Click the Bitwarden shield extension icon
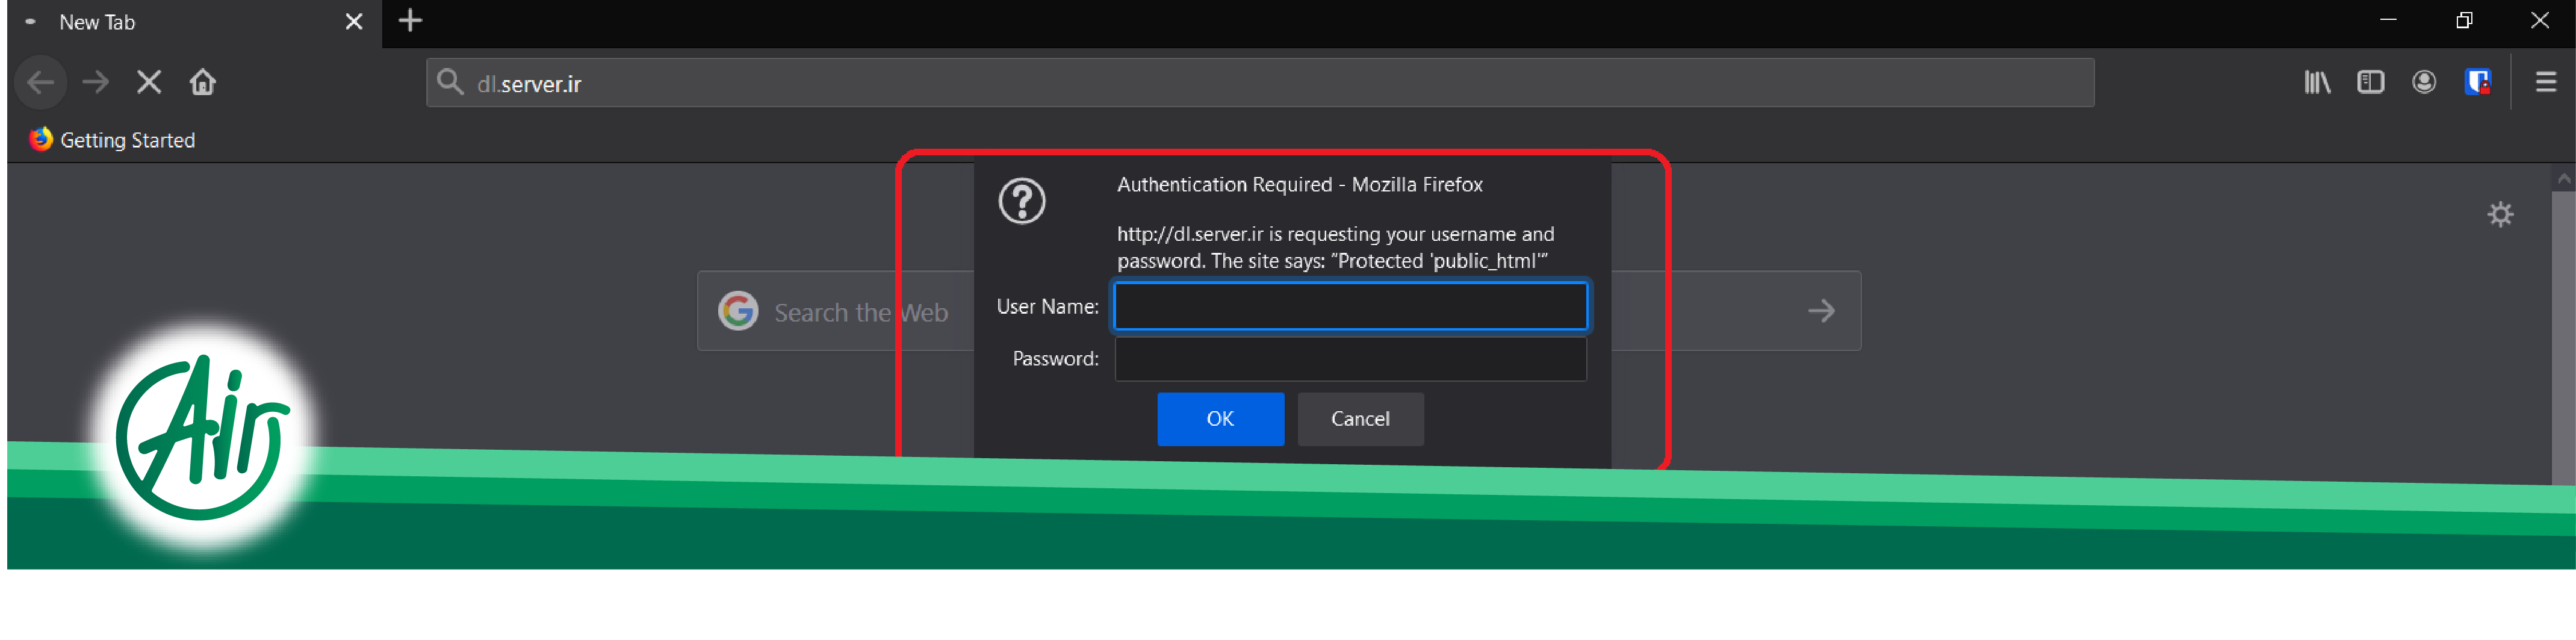Viewport: 2576px width, 640px height. [x=2477, y=82]
